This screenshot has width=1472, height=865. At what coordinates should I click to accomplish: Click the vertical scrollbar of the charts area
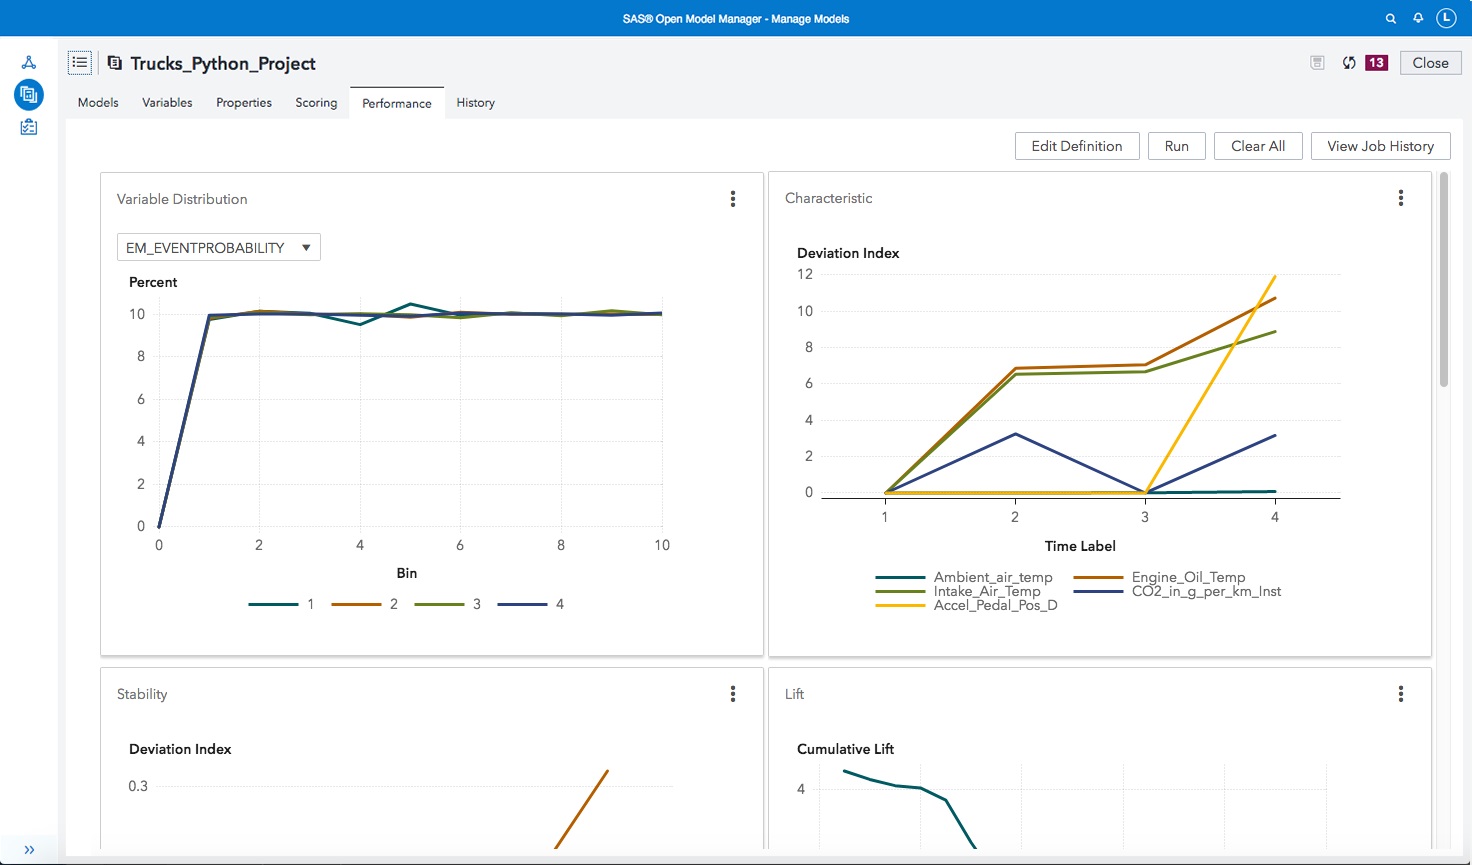[x=1444, y=280]
